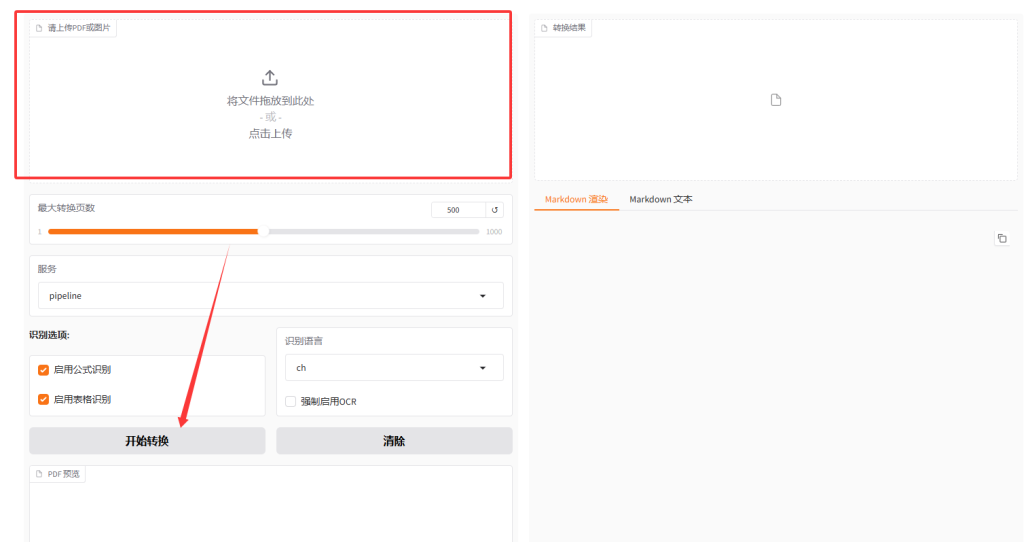The width and height of the screenshot is (1024, 542).
Task: Open the 识别语言 ch dropdown
Action: (x=394, y=368)
